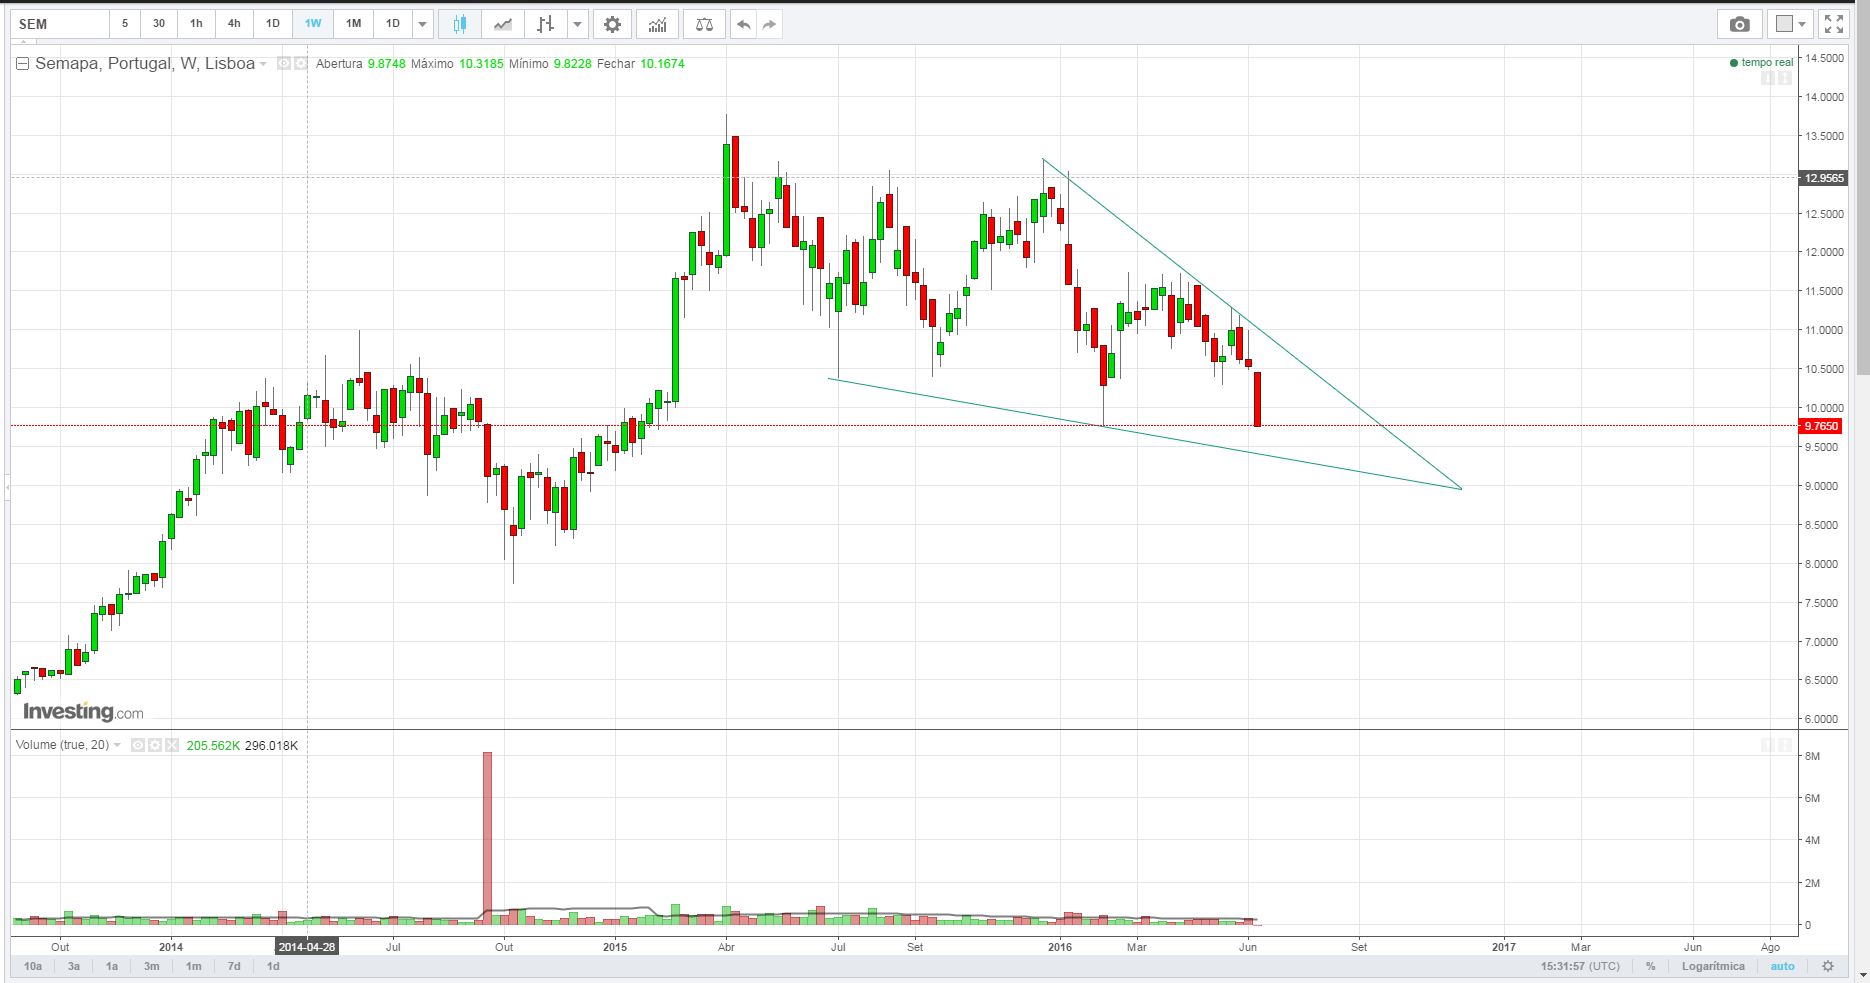Open Volume indicator format settings icon
Viewport: 1870px width, 983px height.
point(155,745)
